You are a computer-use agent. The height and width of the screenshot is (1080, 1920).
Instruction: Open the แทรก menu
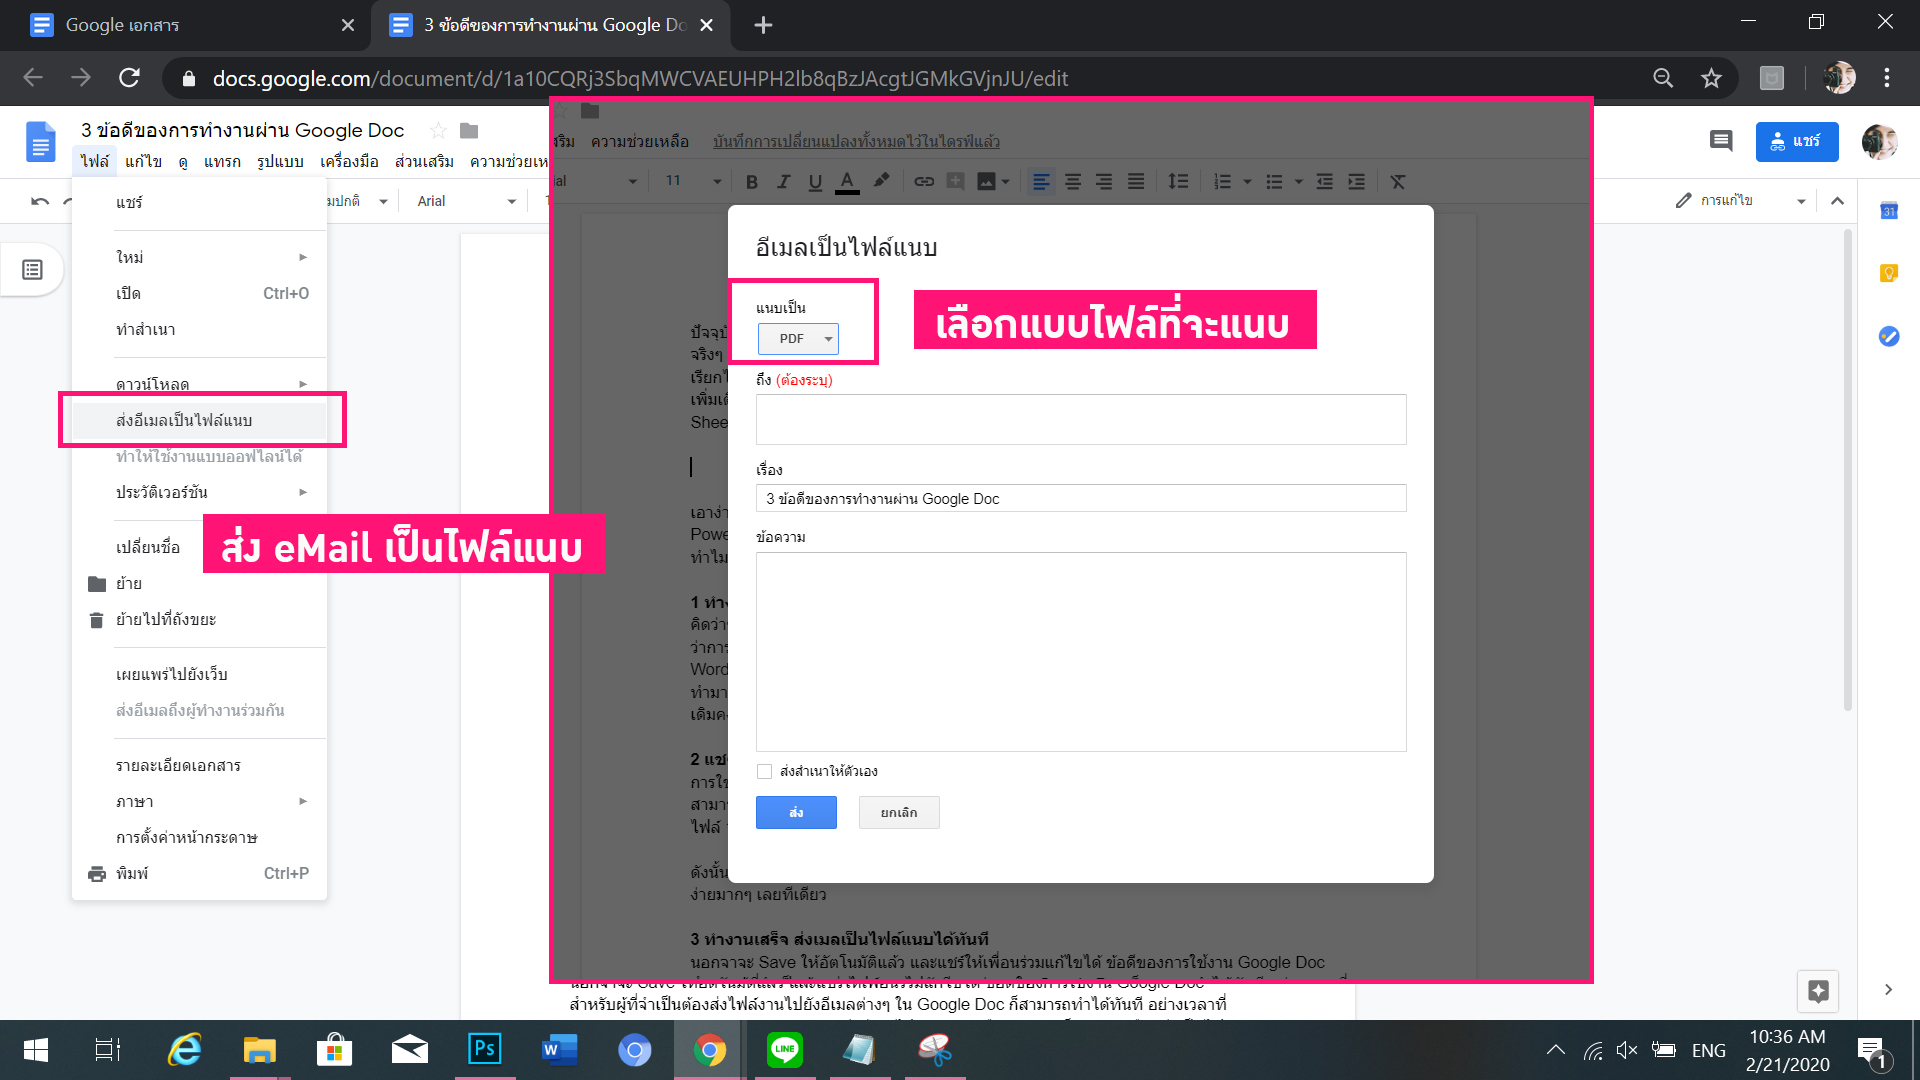tap(224, 161)
